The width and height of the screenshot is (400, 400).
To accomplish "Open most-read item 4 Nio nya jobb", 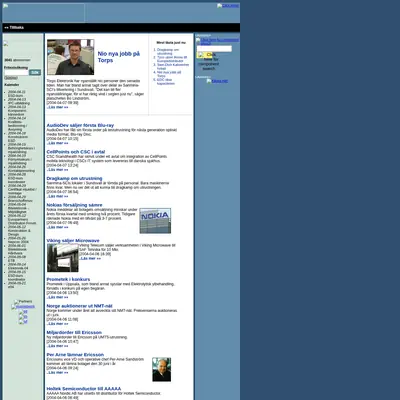I will click(x=169, y=74).
